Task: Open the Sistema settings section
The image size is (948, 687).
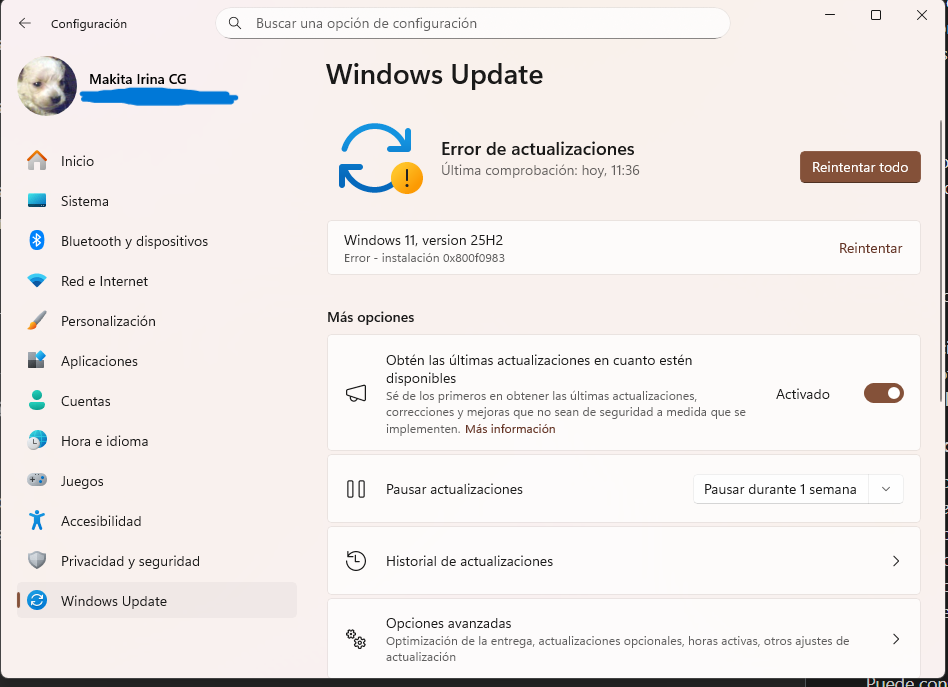Action: tap(157, 201)
